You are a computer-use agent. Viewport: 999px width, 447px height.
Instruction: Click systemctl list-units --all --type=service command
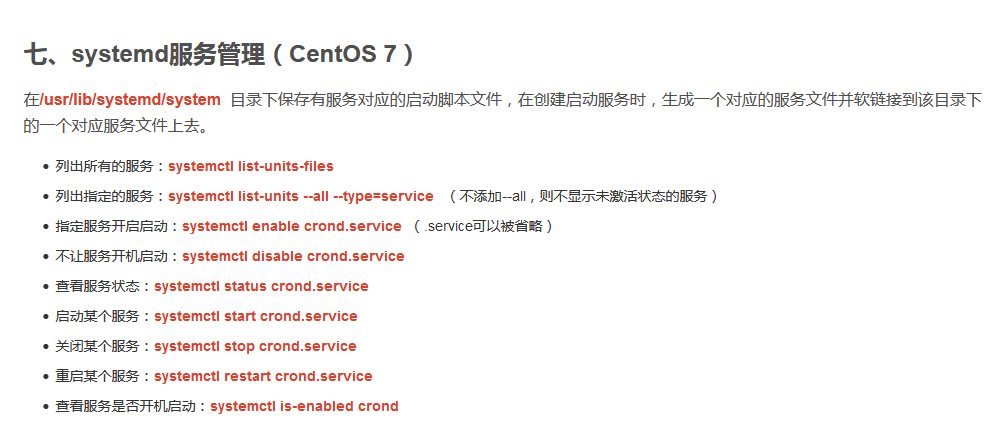(301, 196)
